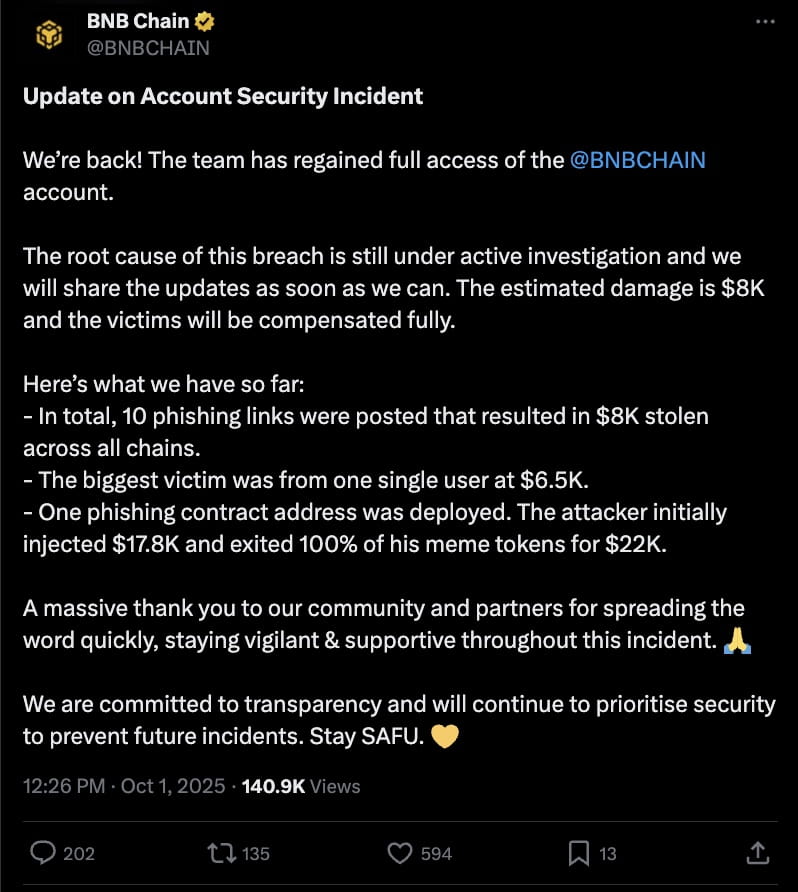Click the 13 bookmarks count

point(607,853)
